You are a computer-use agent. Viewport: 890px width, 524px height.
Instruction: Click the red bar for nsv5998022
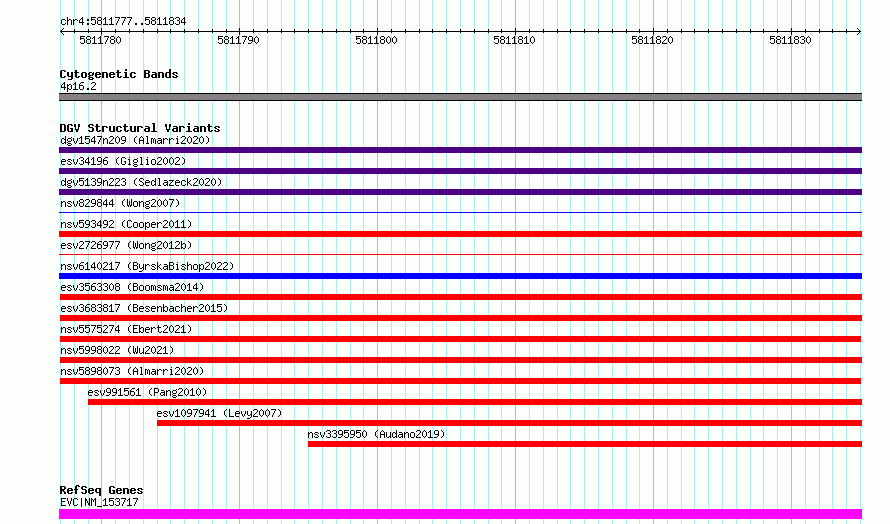point(460,360)
